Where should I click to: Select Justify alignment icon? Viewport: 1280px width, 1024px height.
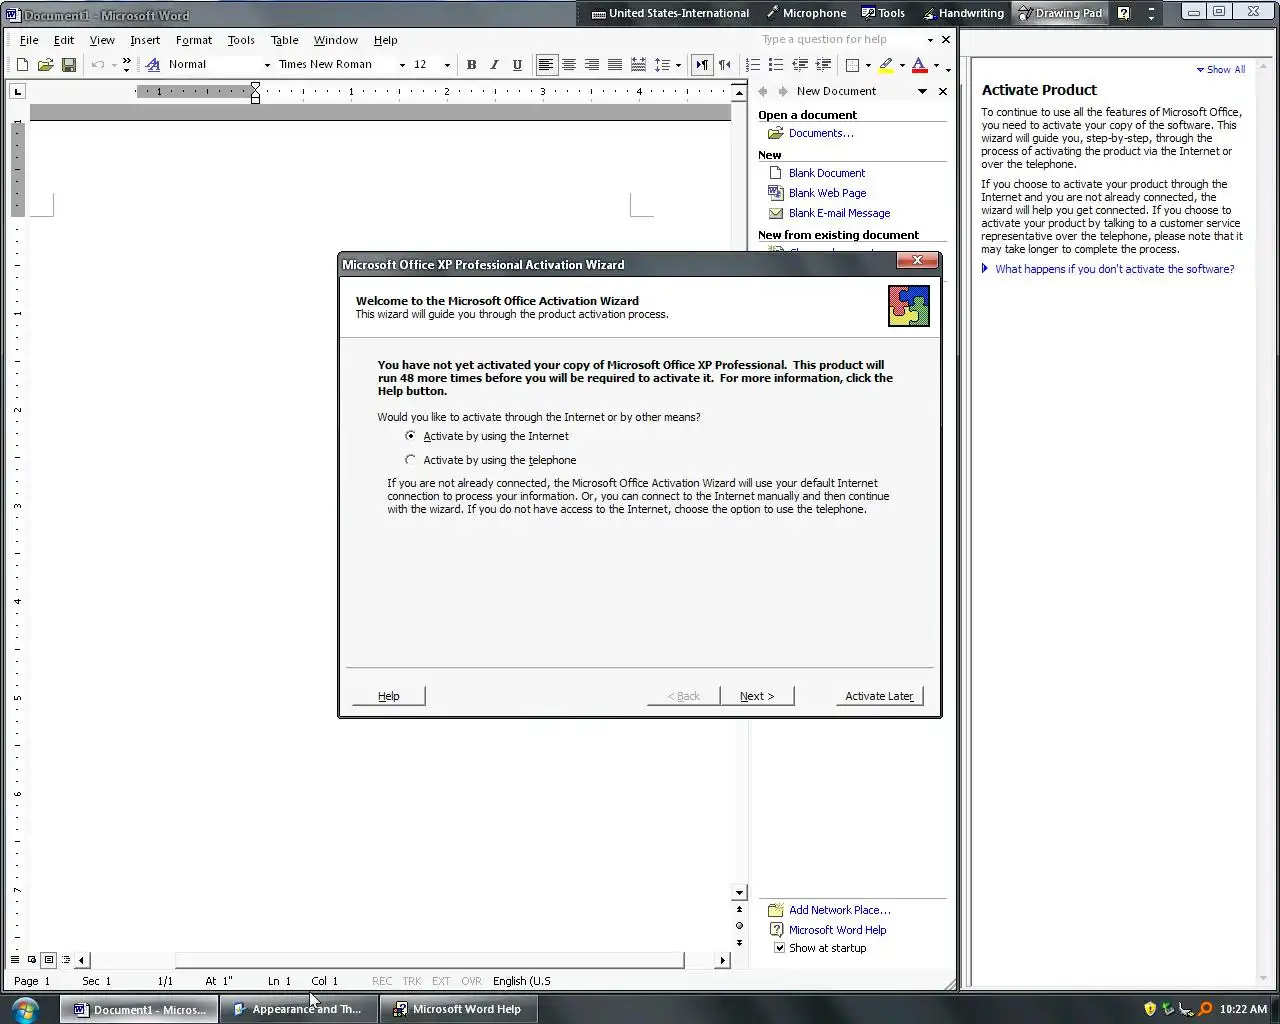point(615,65)
